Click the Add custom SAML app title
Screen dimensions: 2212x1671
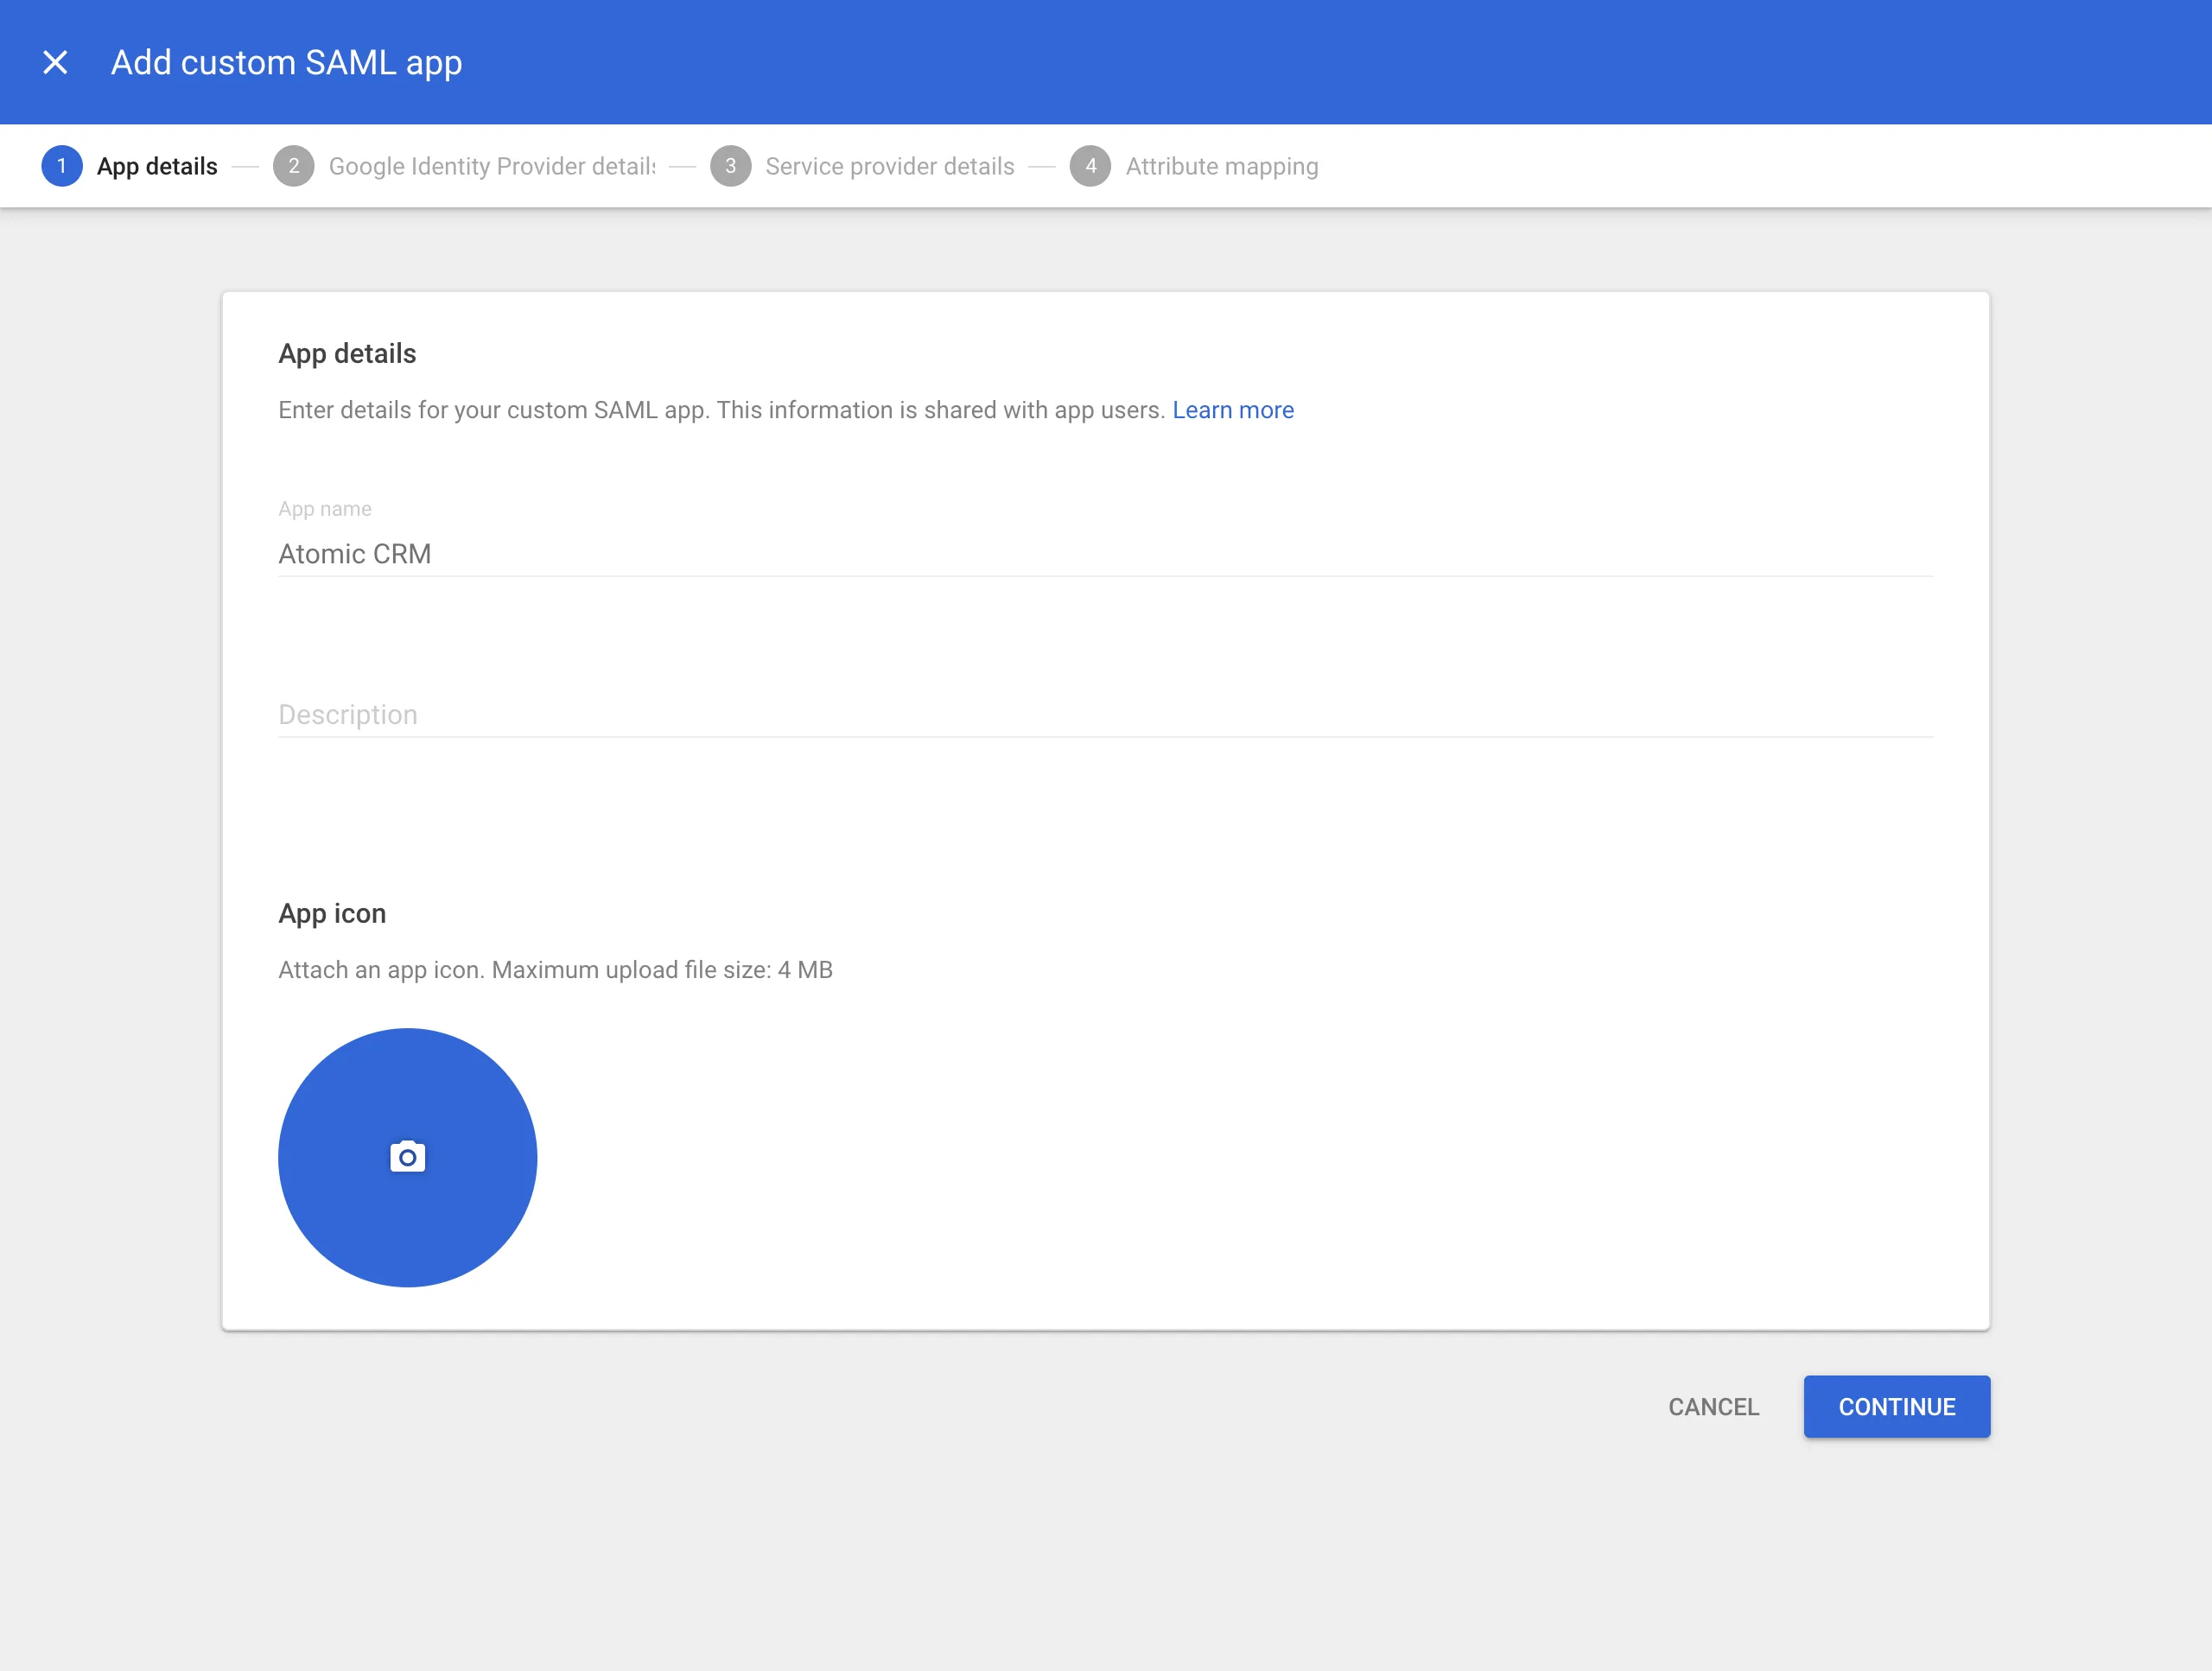pos(286,63)
